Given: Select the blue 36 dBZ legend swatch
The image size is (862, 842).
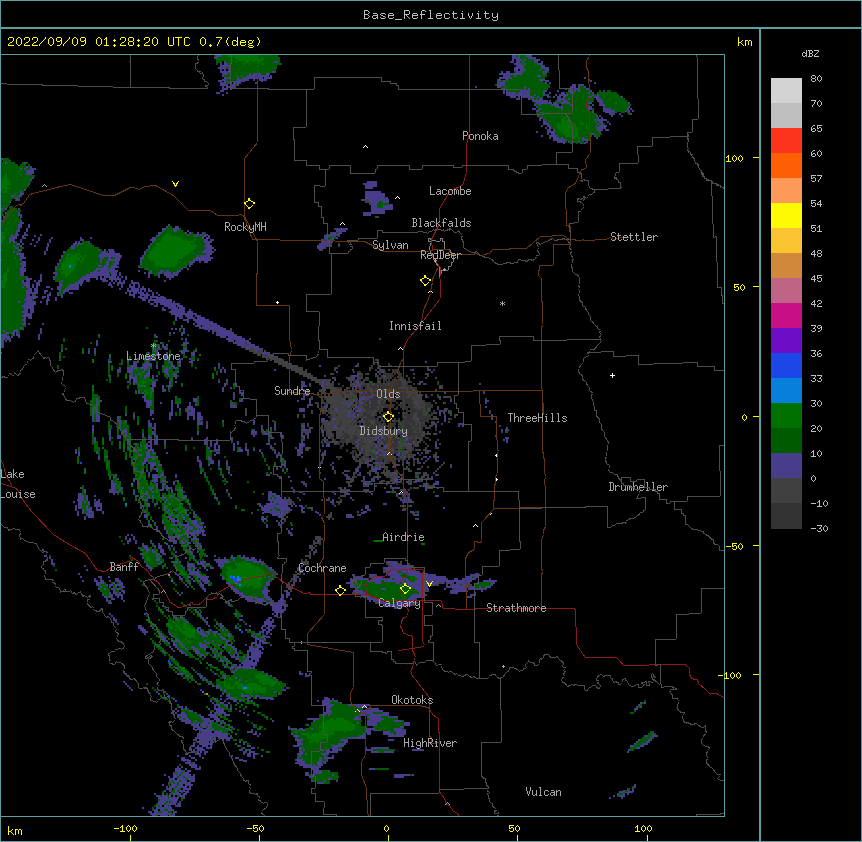Looking at the screenshot, I should coord(786,365).
